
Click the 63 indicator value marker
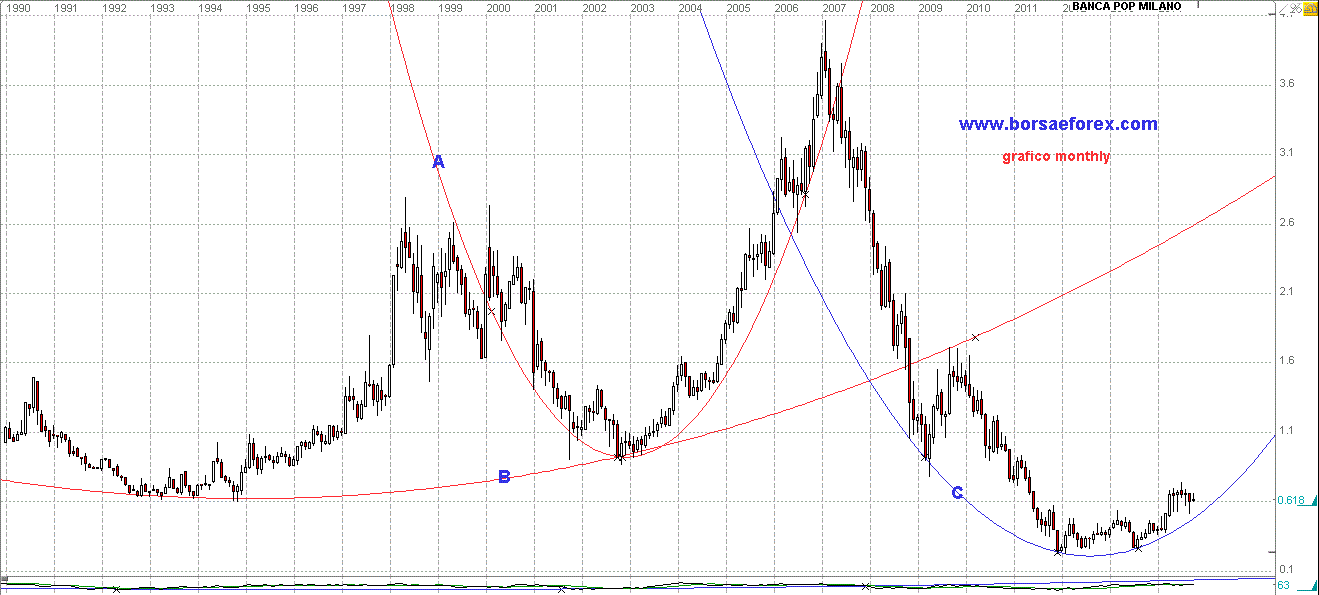pyautogui.click(x=1282, y=585)
